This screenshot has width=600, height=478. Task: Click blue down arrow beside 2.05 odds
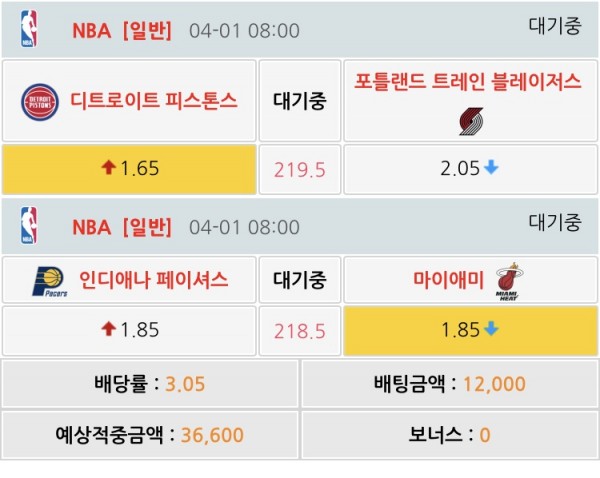click(491, 168)
